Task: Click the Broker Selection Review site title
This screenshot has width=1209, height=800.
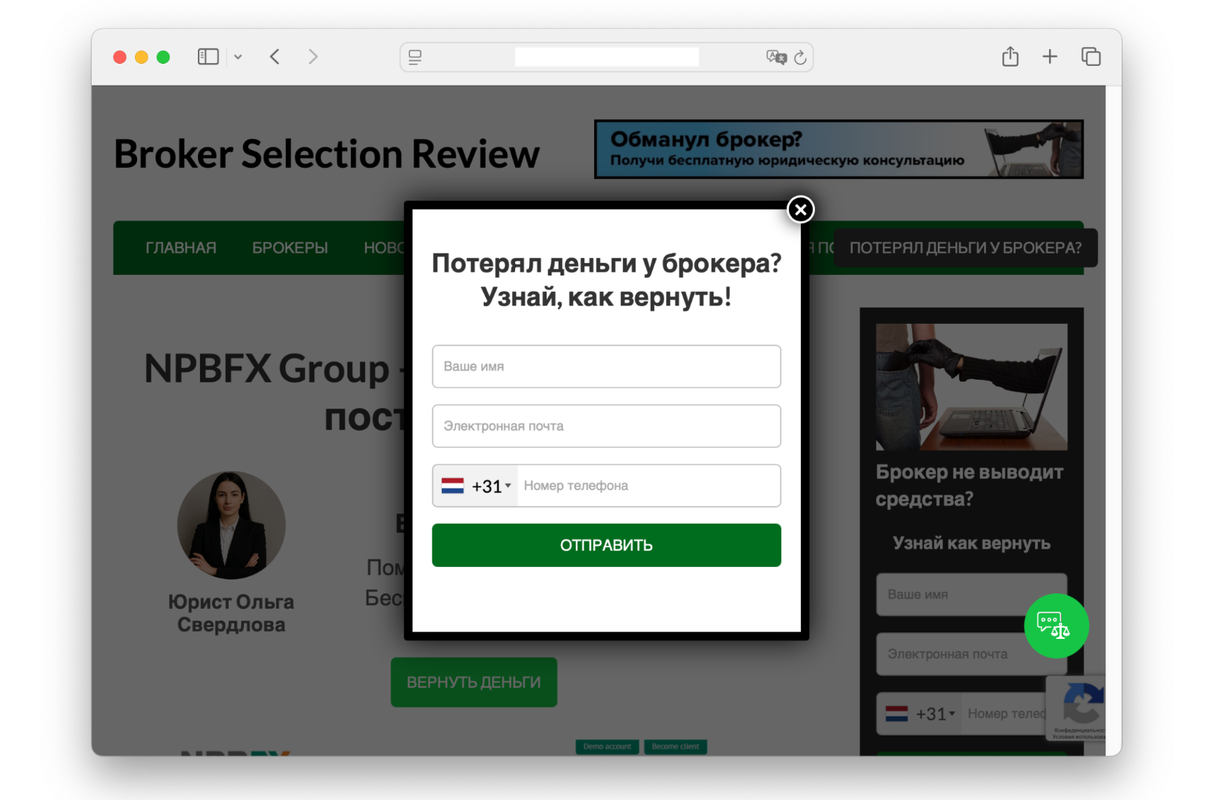Action: (326, 154)
